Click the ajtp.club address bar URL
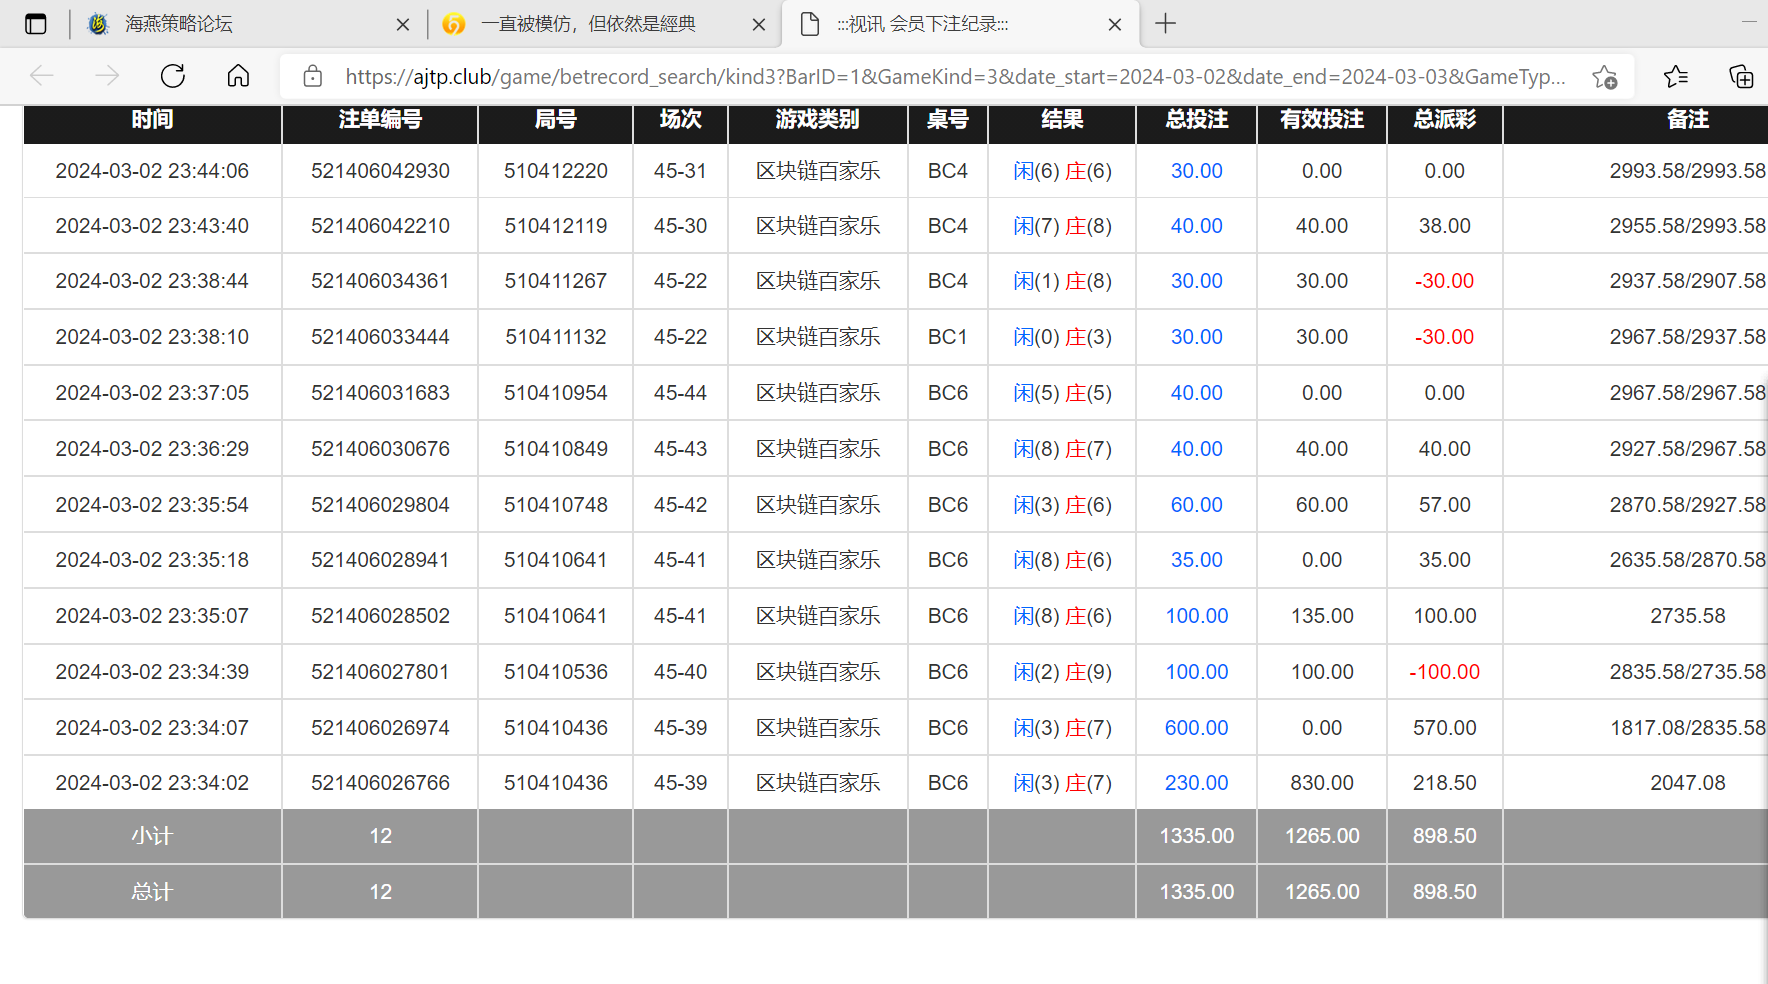The width and height of the screenshot is (1768, 984). [955, 77]
